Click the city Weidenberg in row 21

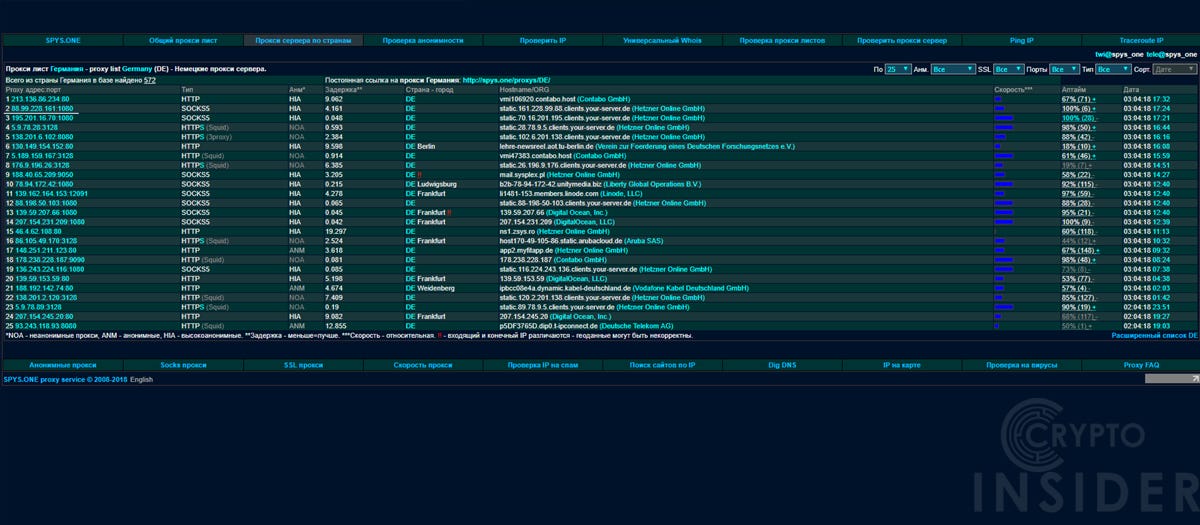[437, 288]
